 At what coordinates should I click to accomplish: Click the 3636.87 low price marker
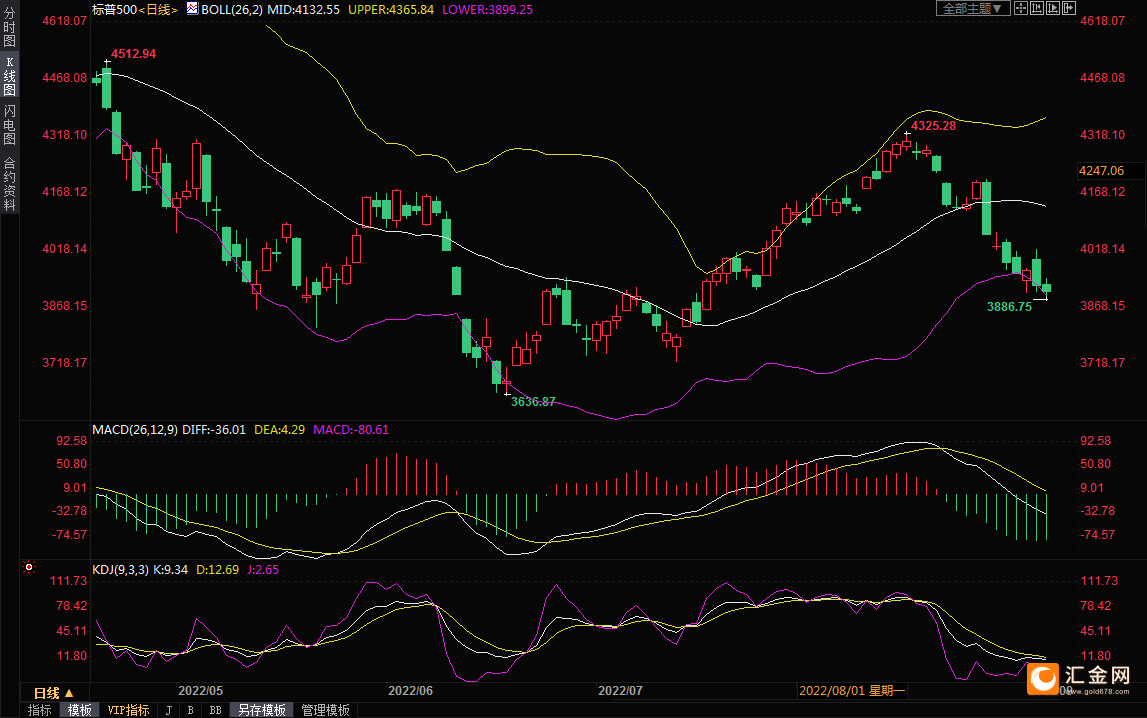533,401
